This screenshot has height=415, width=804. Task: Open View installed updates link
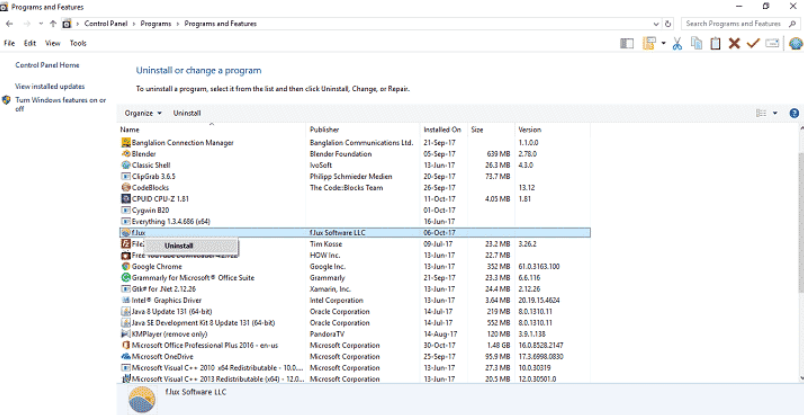pos(50,87)
